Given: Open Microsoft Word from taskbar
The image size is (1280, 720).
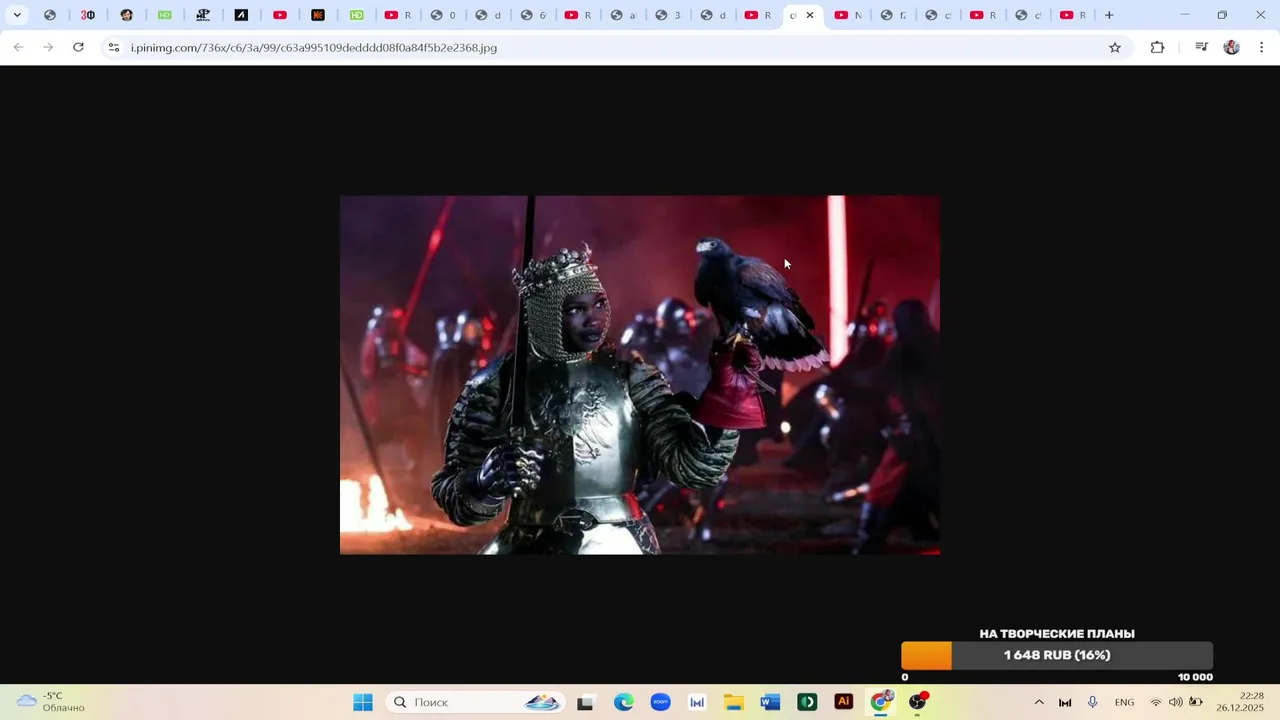Looking at the screenshot, I should pos(770,702).
